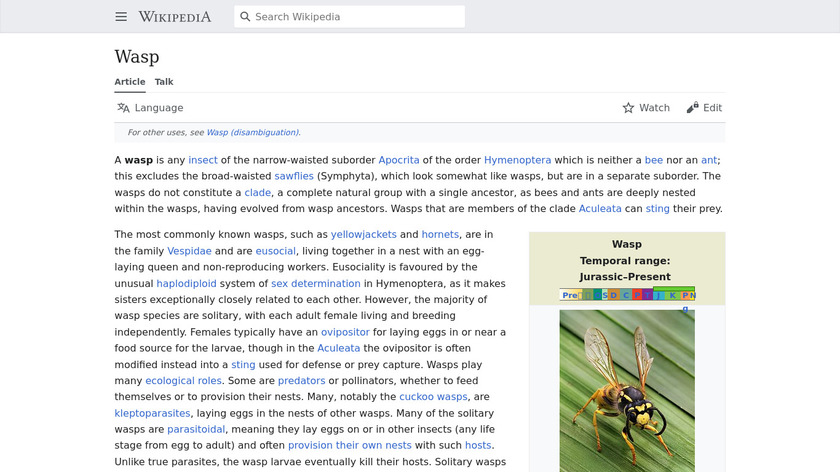
Task: Click the yellow N timeline segment
Action: (692, 295)
